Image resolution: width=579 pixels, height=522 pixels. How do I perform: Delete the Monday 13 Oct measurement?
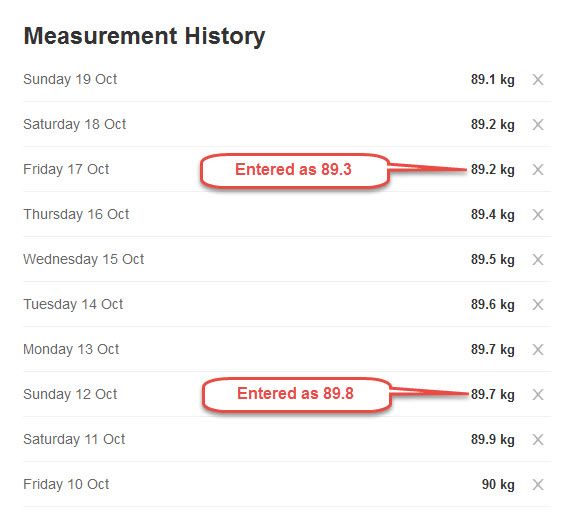click(538, 349)
